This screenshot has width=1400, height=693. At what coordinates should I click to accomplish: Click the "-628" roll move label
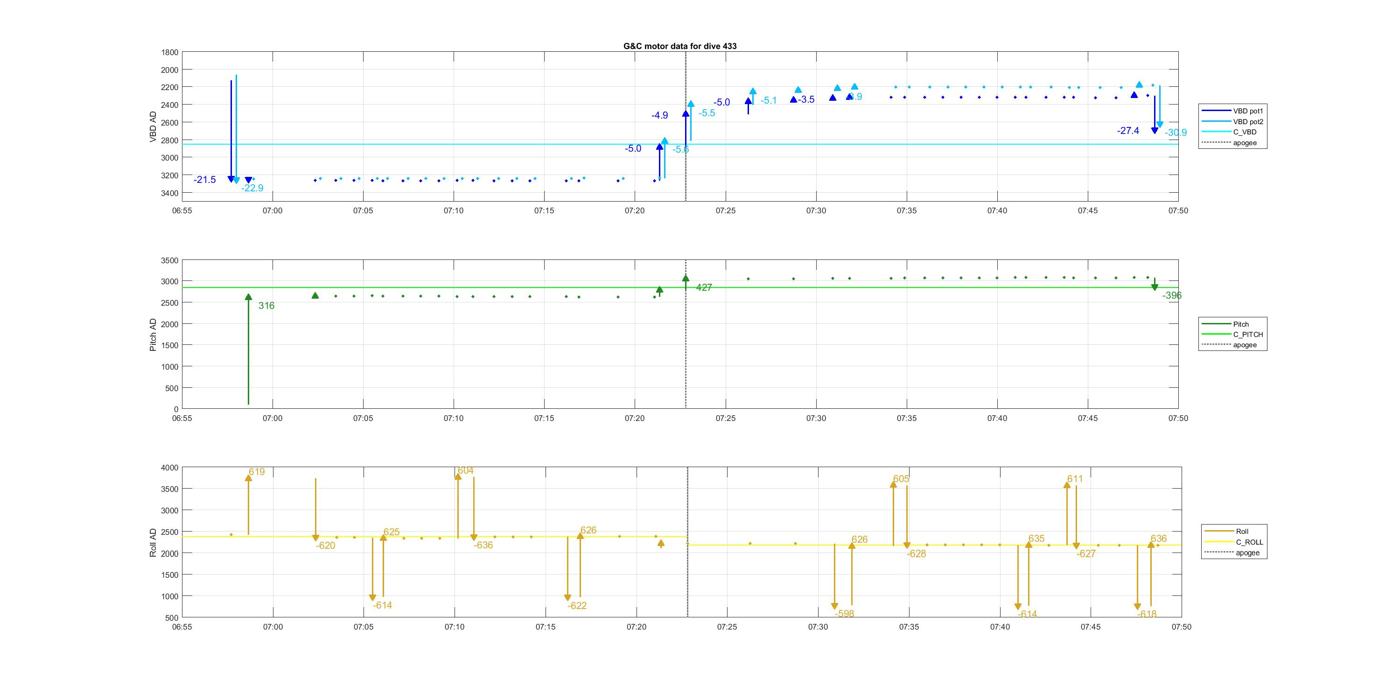point(916,554)
